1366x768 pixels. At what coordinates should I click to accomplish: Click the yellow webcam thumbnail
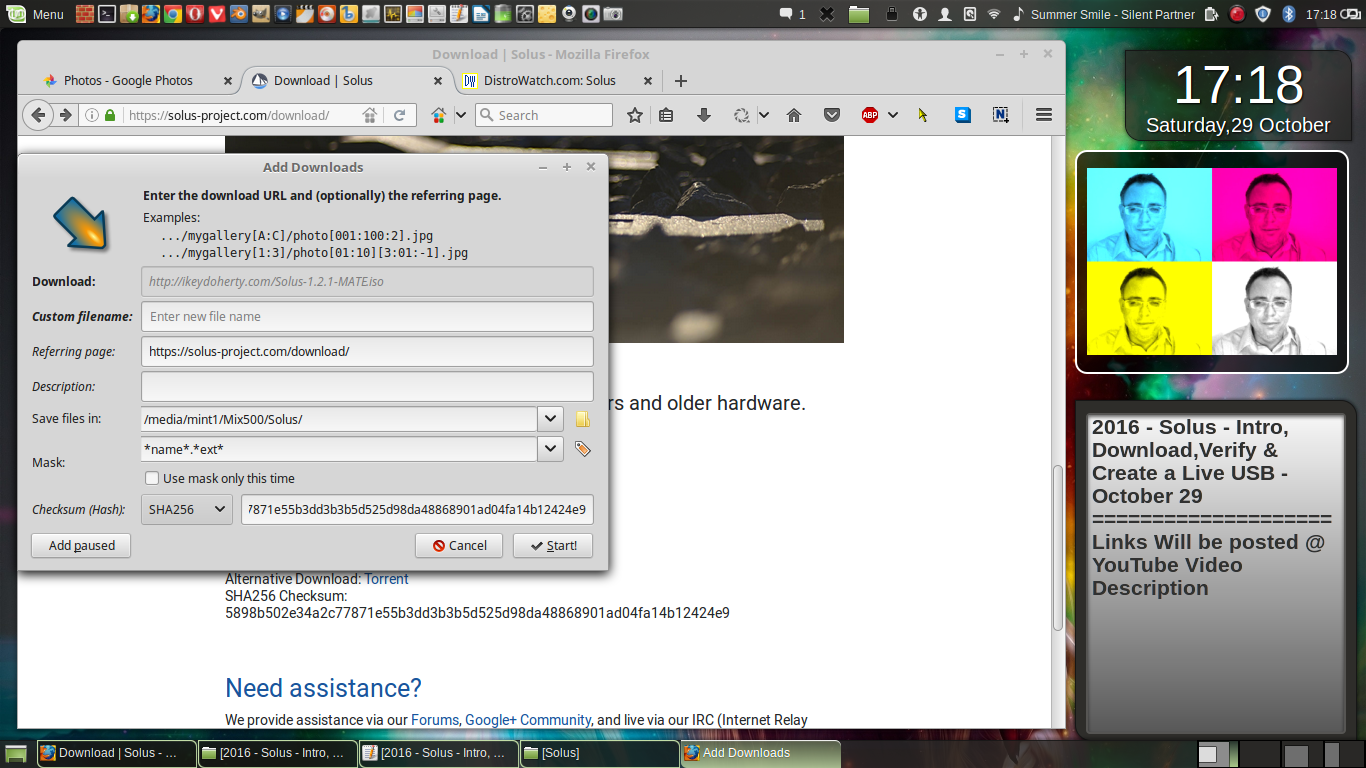click(1149, 308)
